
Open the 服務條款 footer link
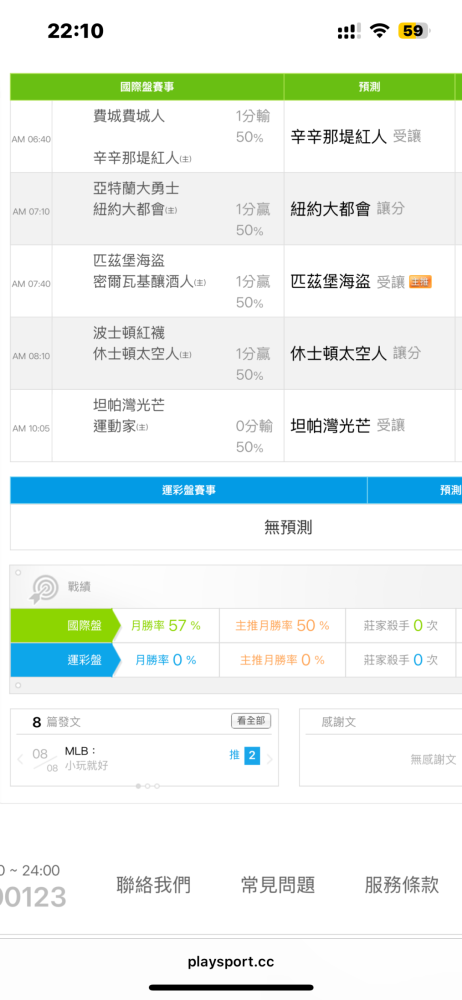pyautogui.click(x=402, y=885)
